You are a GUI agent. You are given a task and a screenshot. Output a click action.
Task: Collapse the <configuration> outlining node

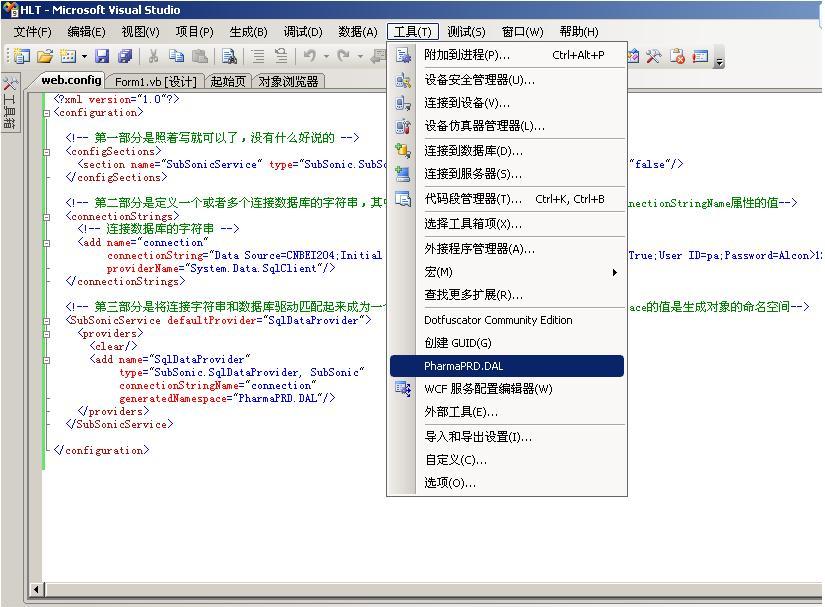tap(47, 113)
